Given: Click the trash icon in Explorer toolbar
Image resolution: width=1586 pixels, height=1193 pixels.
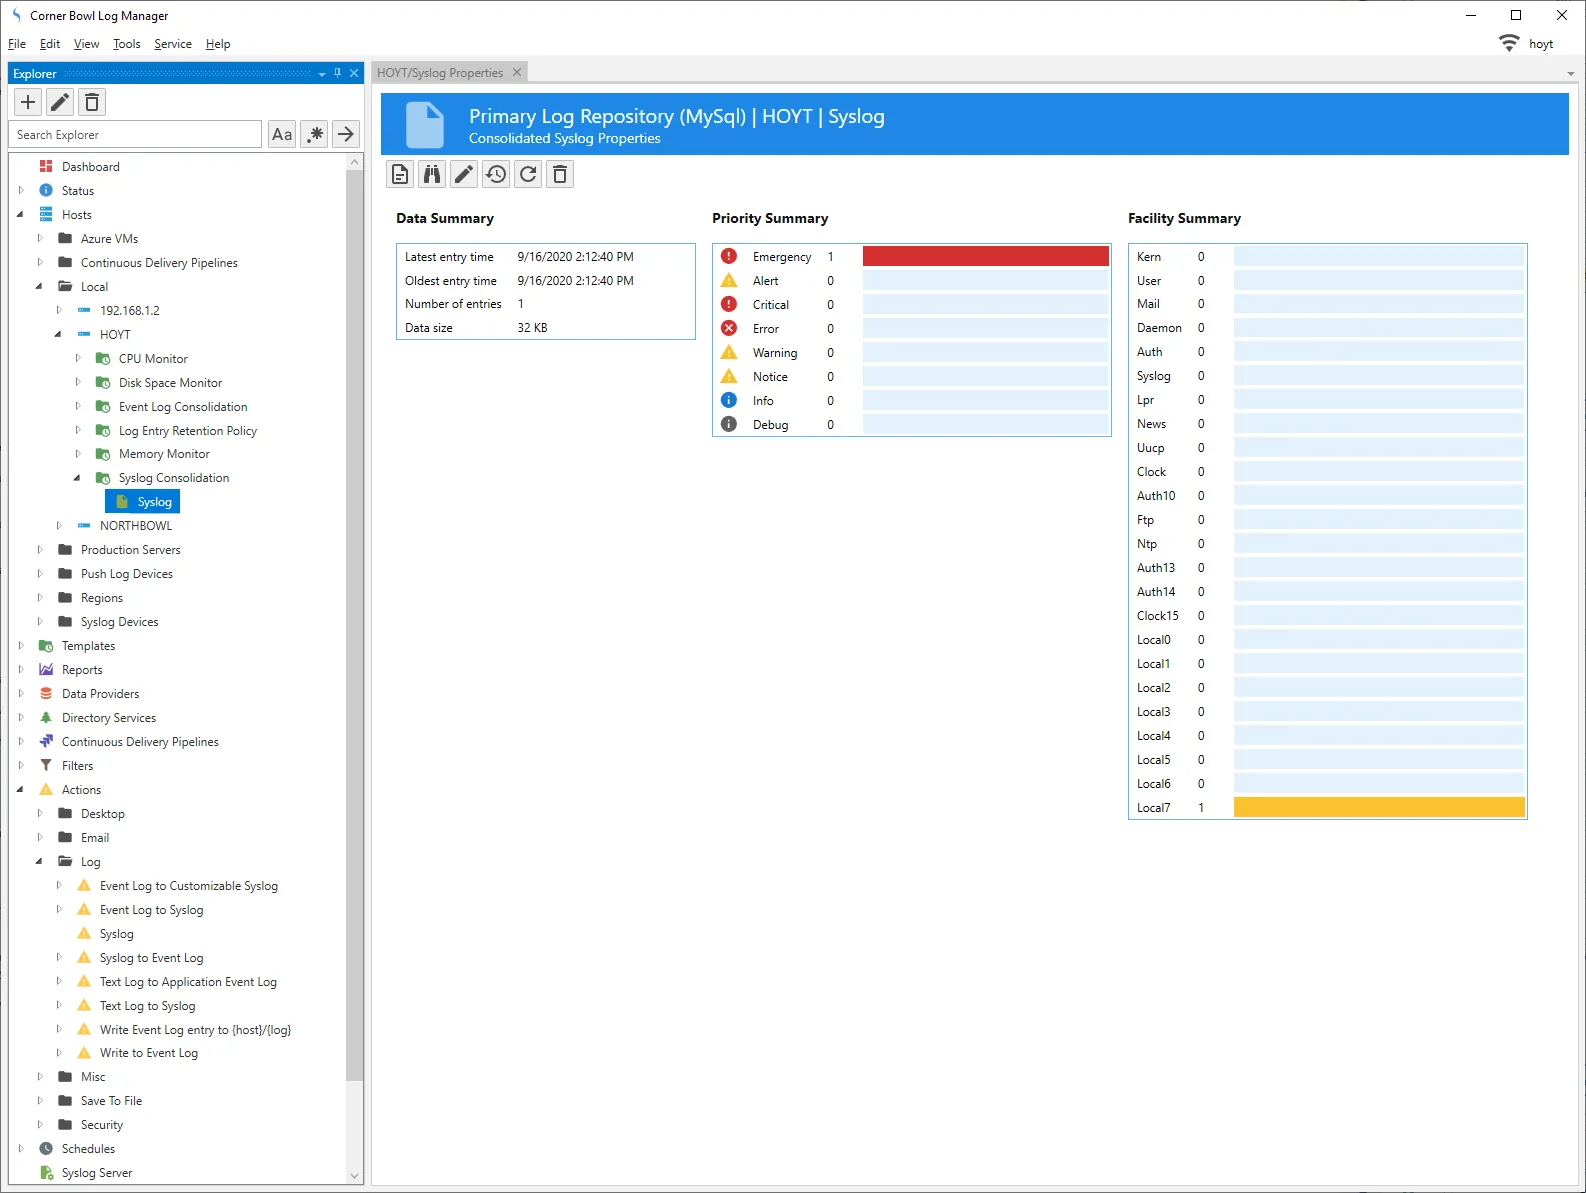Looking at the screenshot, I should tap(92, 102).
